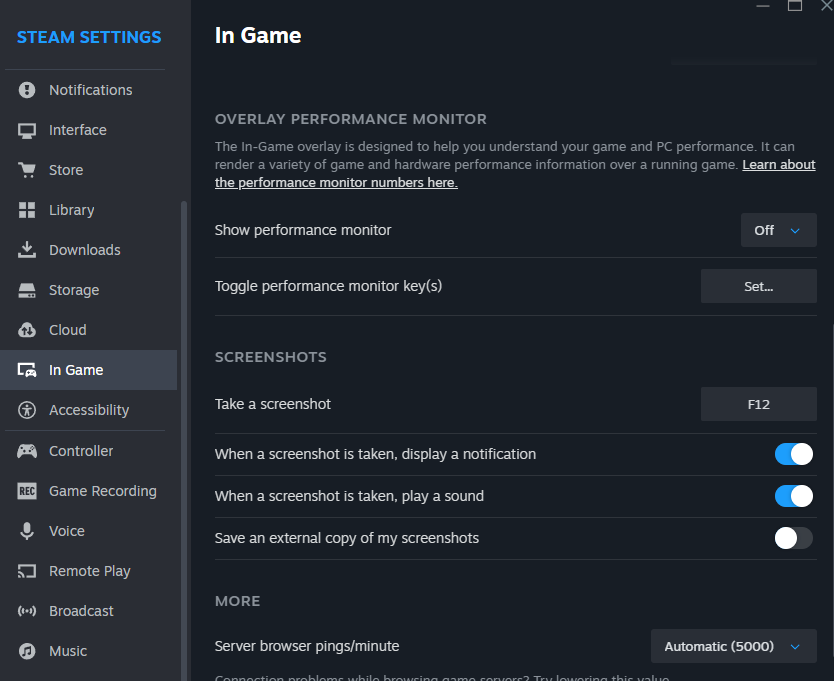Click the Storage drive icon

[x=27, y=290]
